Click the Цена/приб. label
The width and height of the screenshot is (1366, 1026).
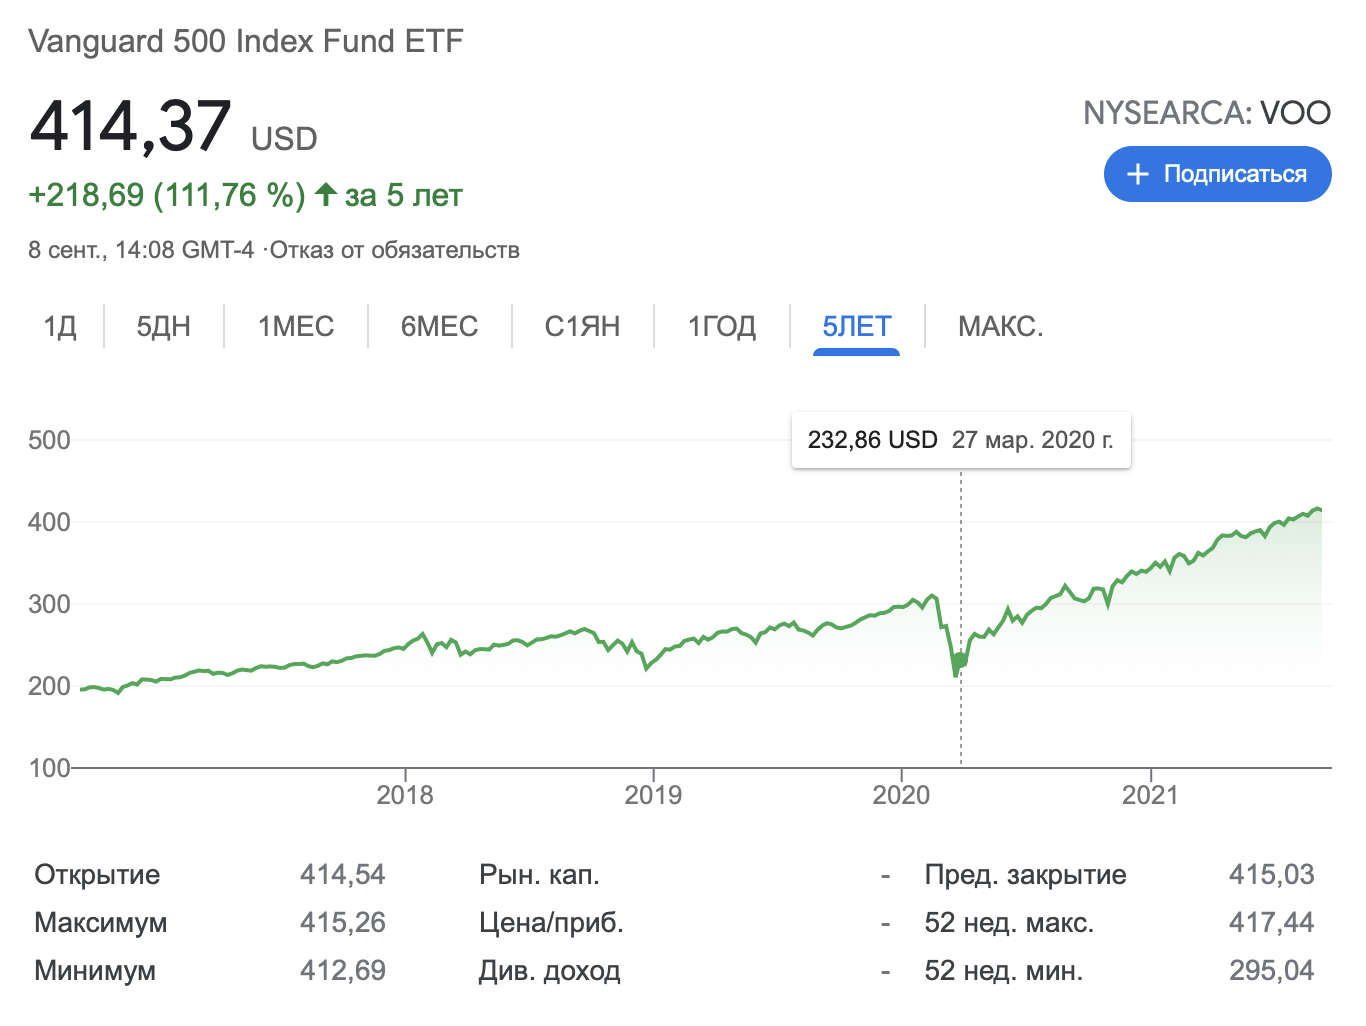pos(551,922)
